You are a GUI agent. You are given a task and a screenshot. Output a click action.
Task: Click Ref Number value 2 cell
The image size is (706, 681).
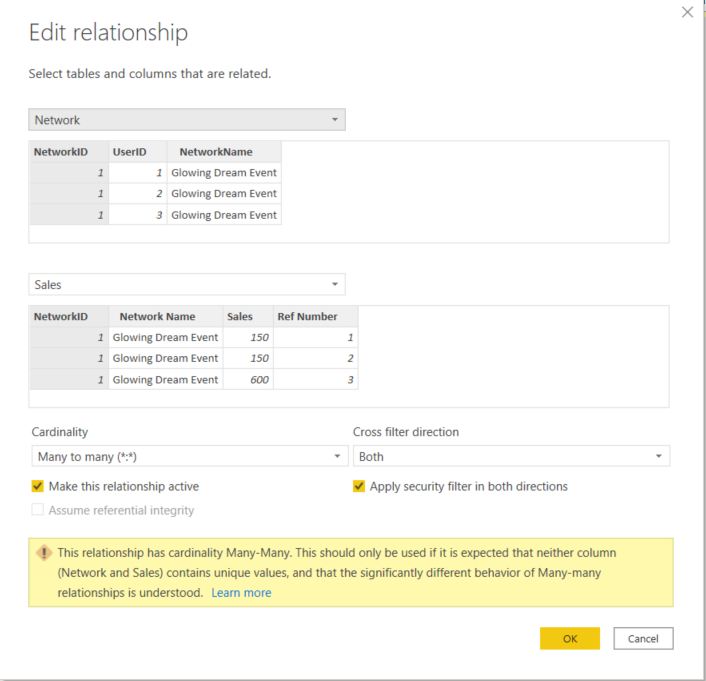316,359
